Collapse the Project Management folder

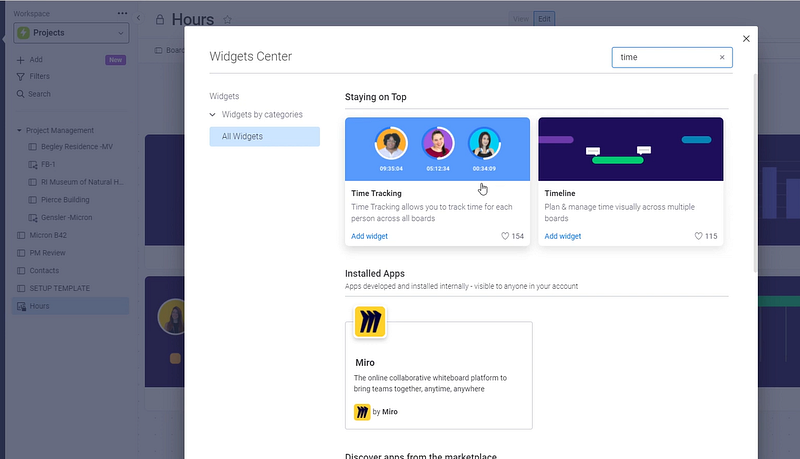click(x=19, y=131)
